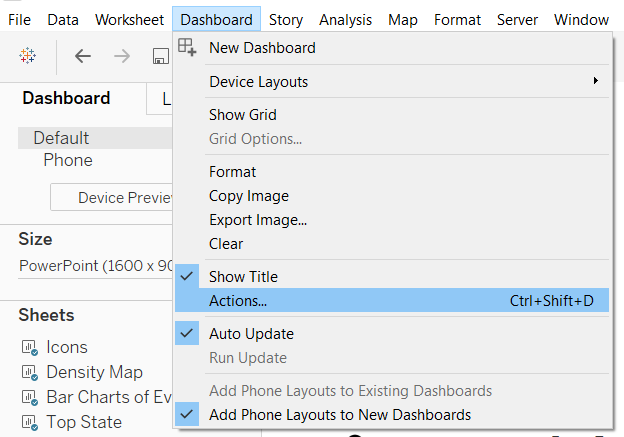Choose Export Image... menu entry
This screenshot has width=624, height=437.
[257, 220]
